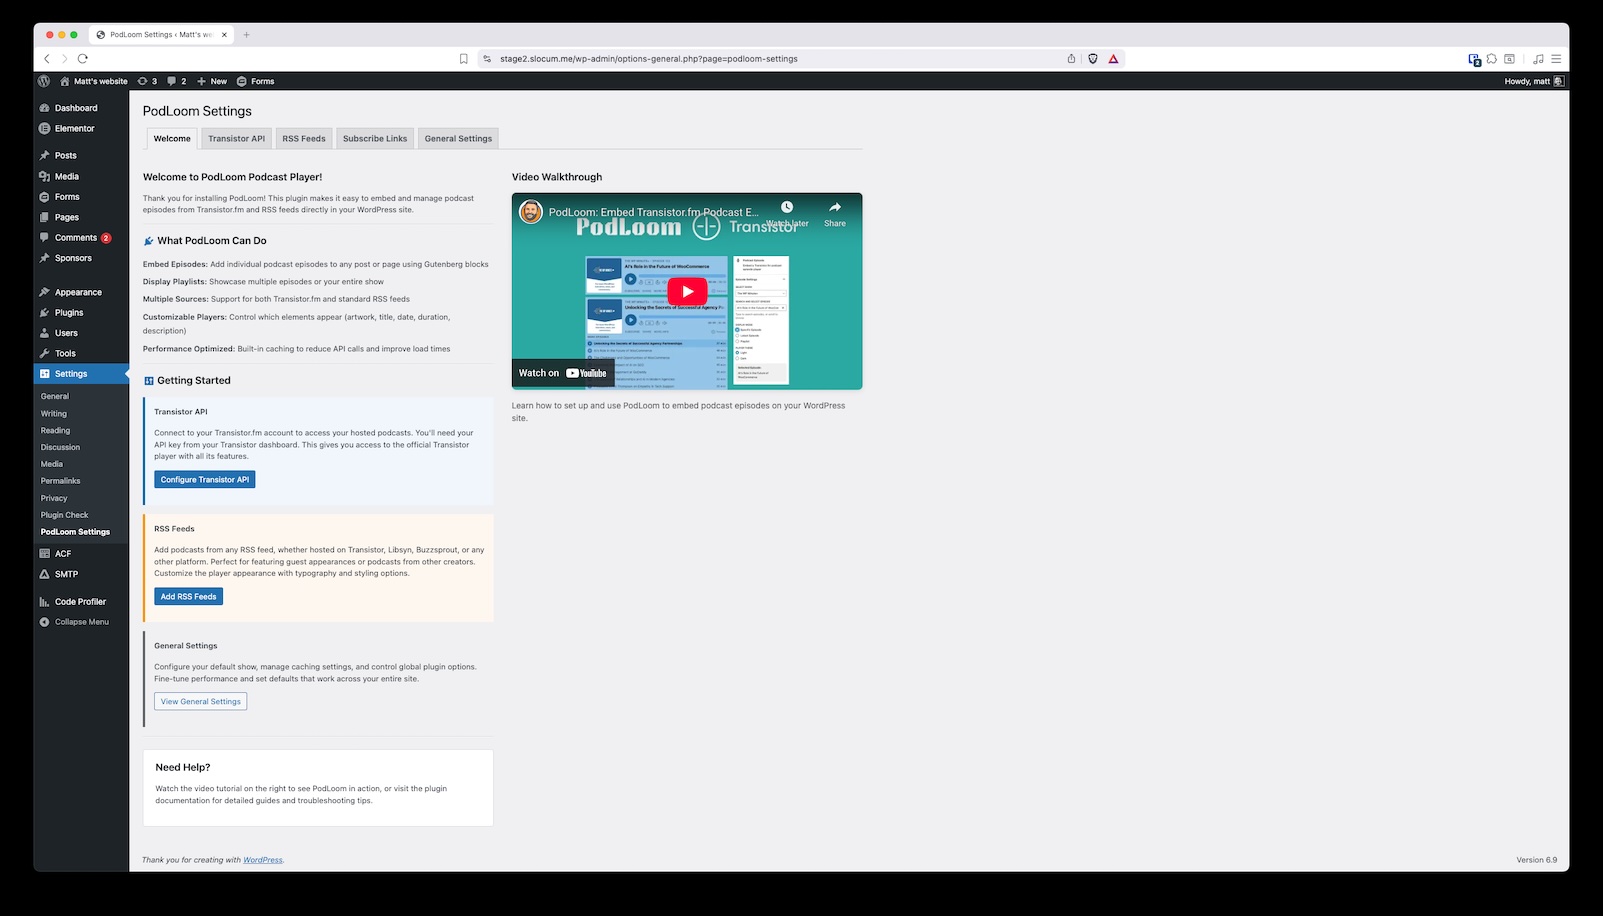
Task: Click the WordPress link in the footer
Action: coord(262,859)
